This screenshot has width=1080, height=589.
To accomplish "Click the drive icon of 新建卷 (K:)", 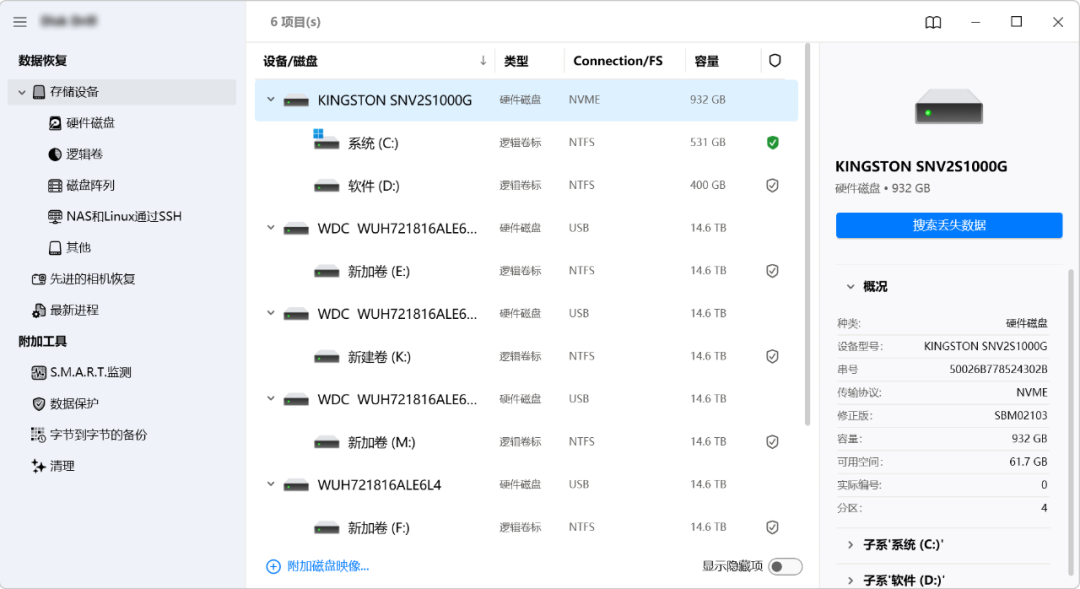I will (326, 358).
